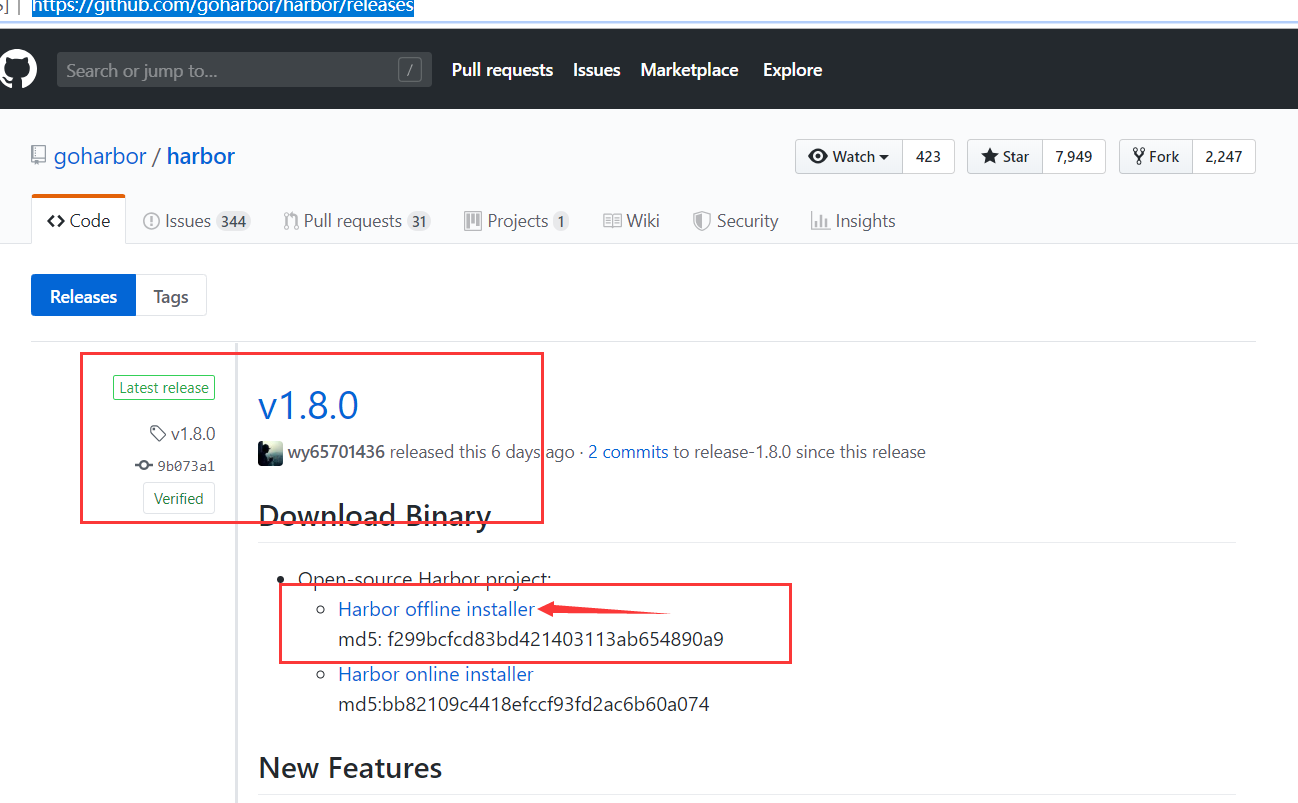This screenshot has height=803, width=1298.
Task: Click the GitHub octocat logo
Action: pyautogui.click(x=17, y=70)
